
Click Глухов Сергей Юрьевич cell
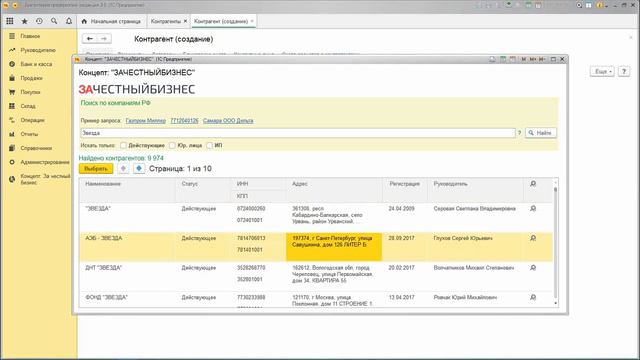(463, 238)
